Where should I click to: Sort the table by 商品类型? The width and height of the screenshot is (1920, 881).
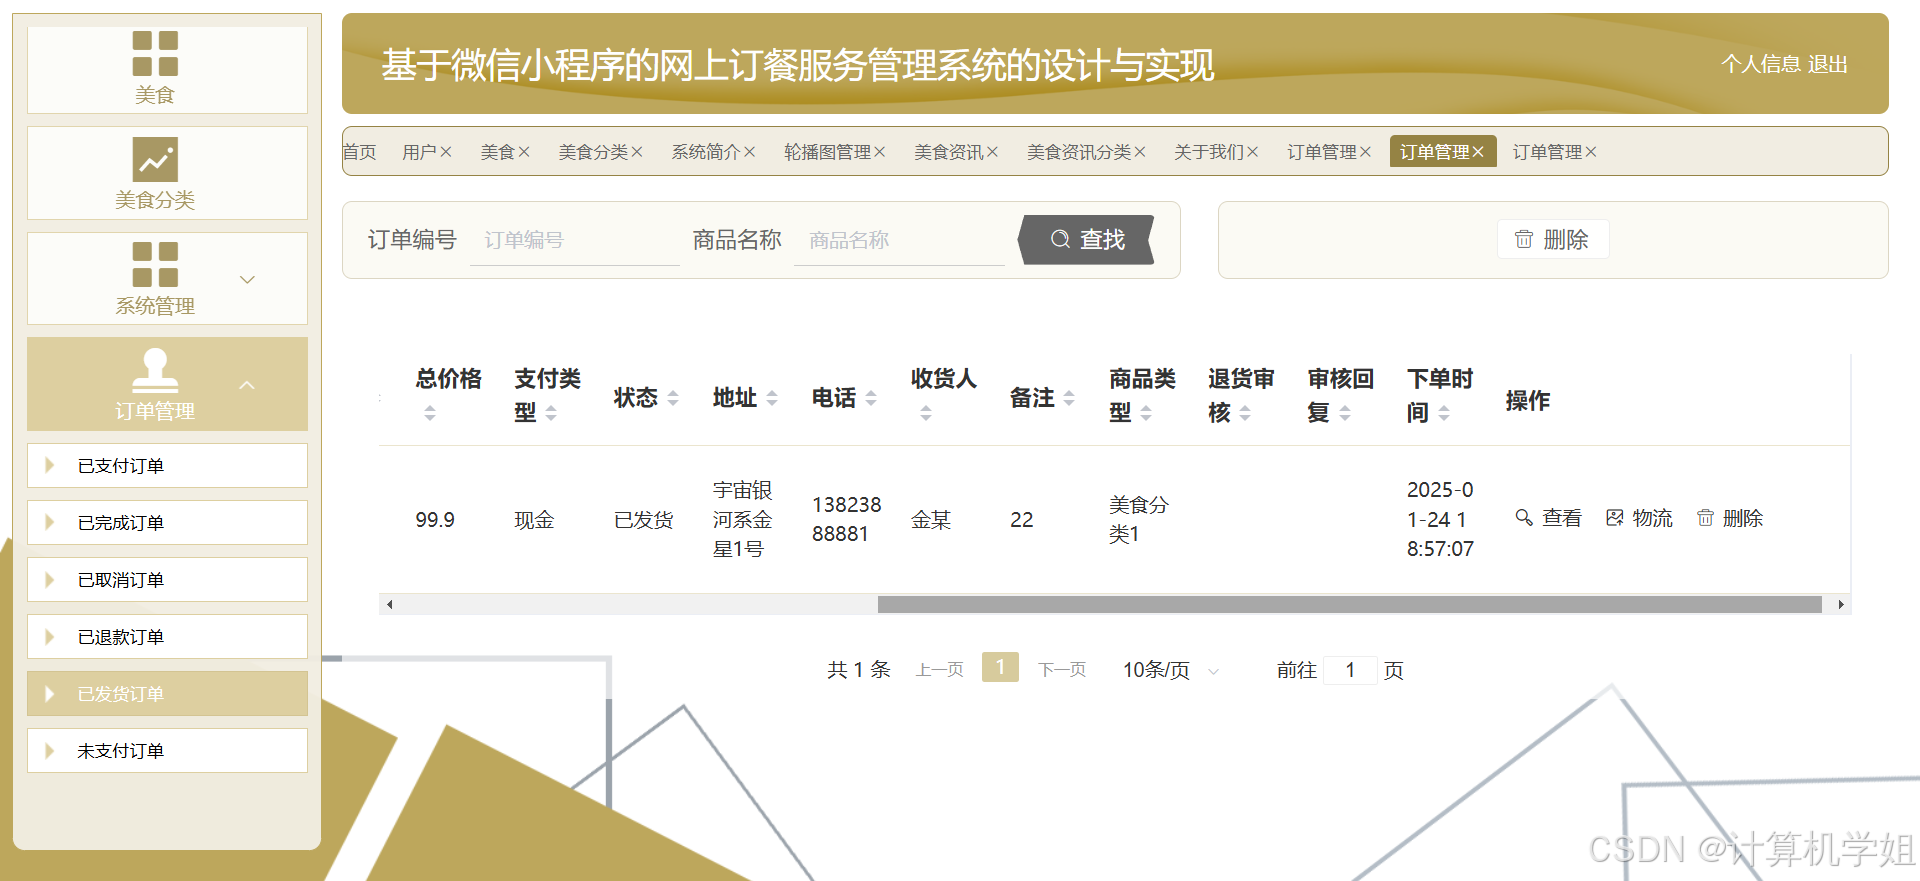[x=1146, y=413]
